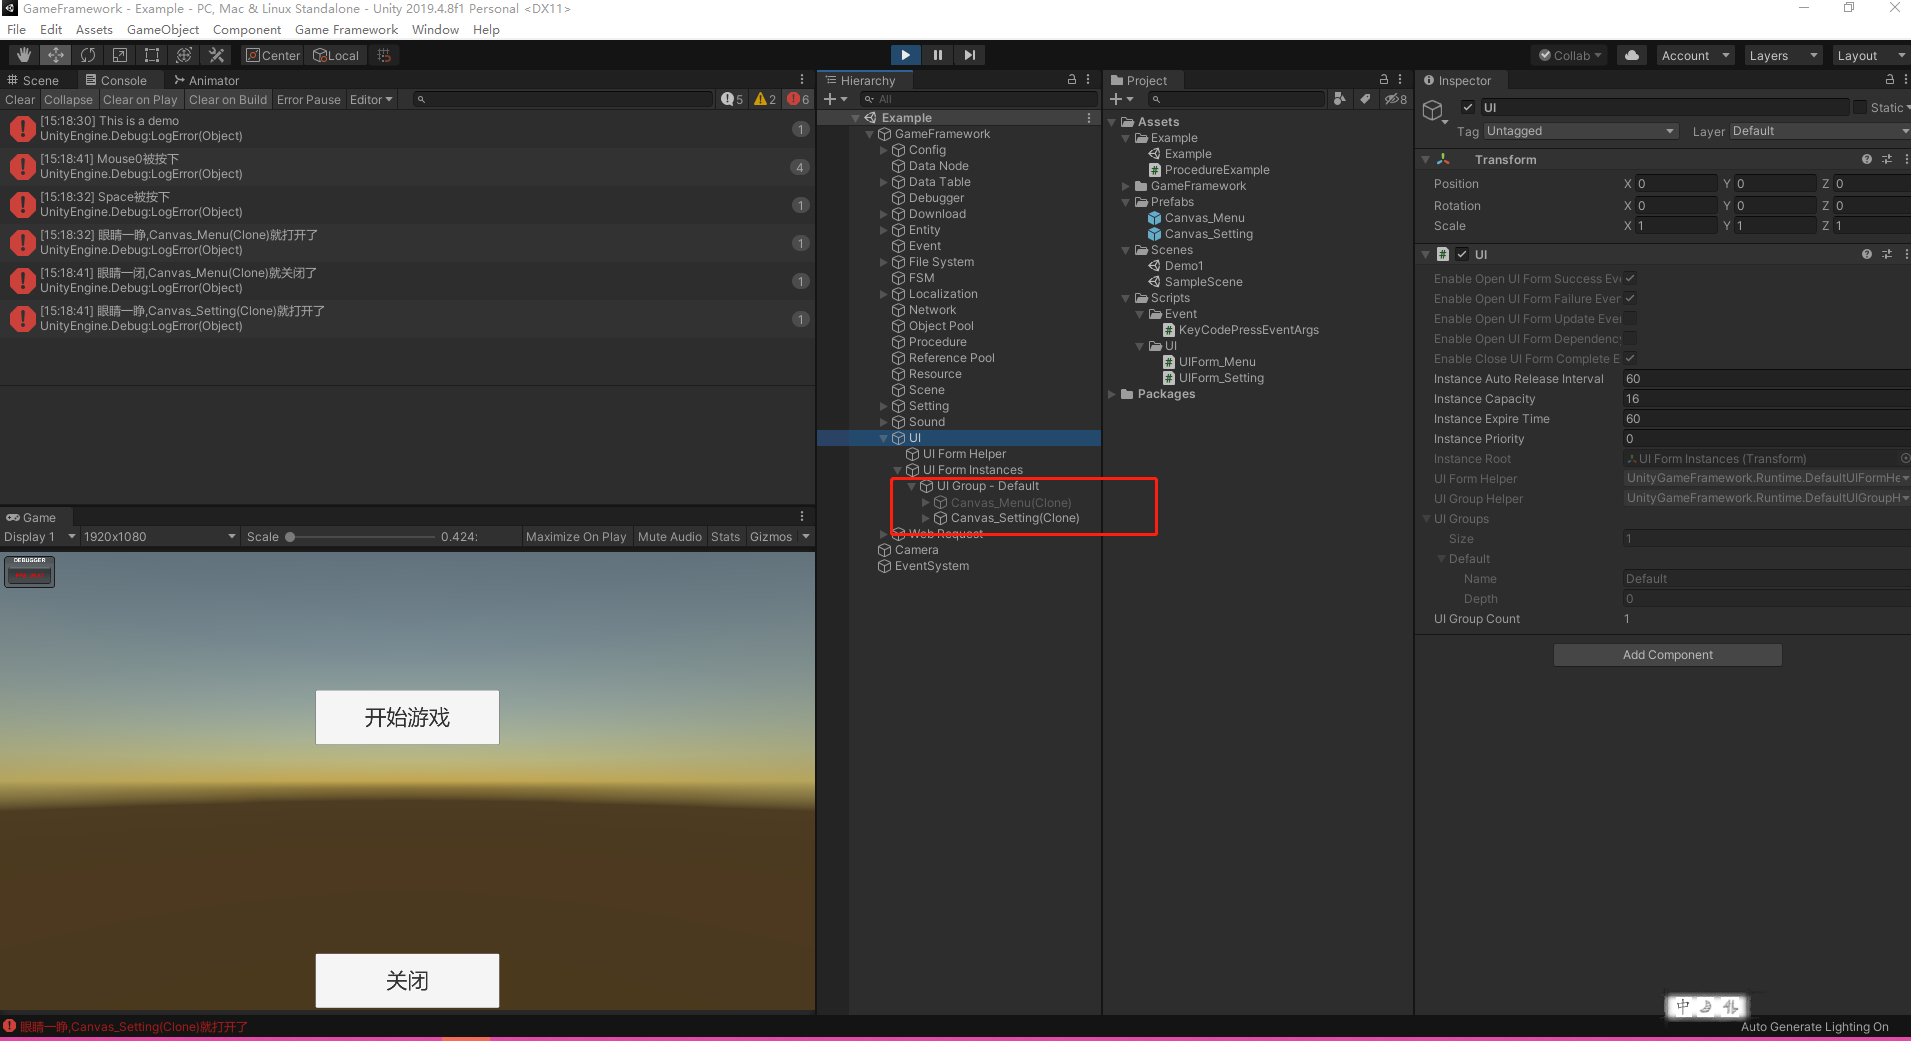Image resolution: width=1911 pixels, height=1041 pixels.
Task: Toggle Center/Pivot handle position
Action: click(272, 55)
